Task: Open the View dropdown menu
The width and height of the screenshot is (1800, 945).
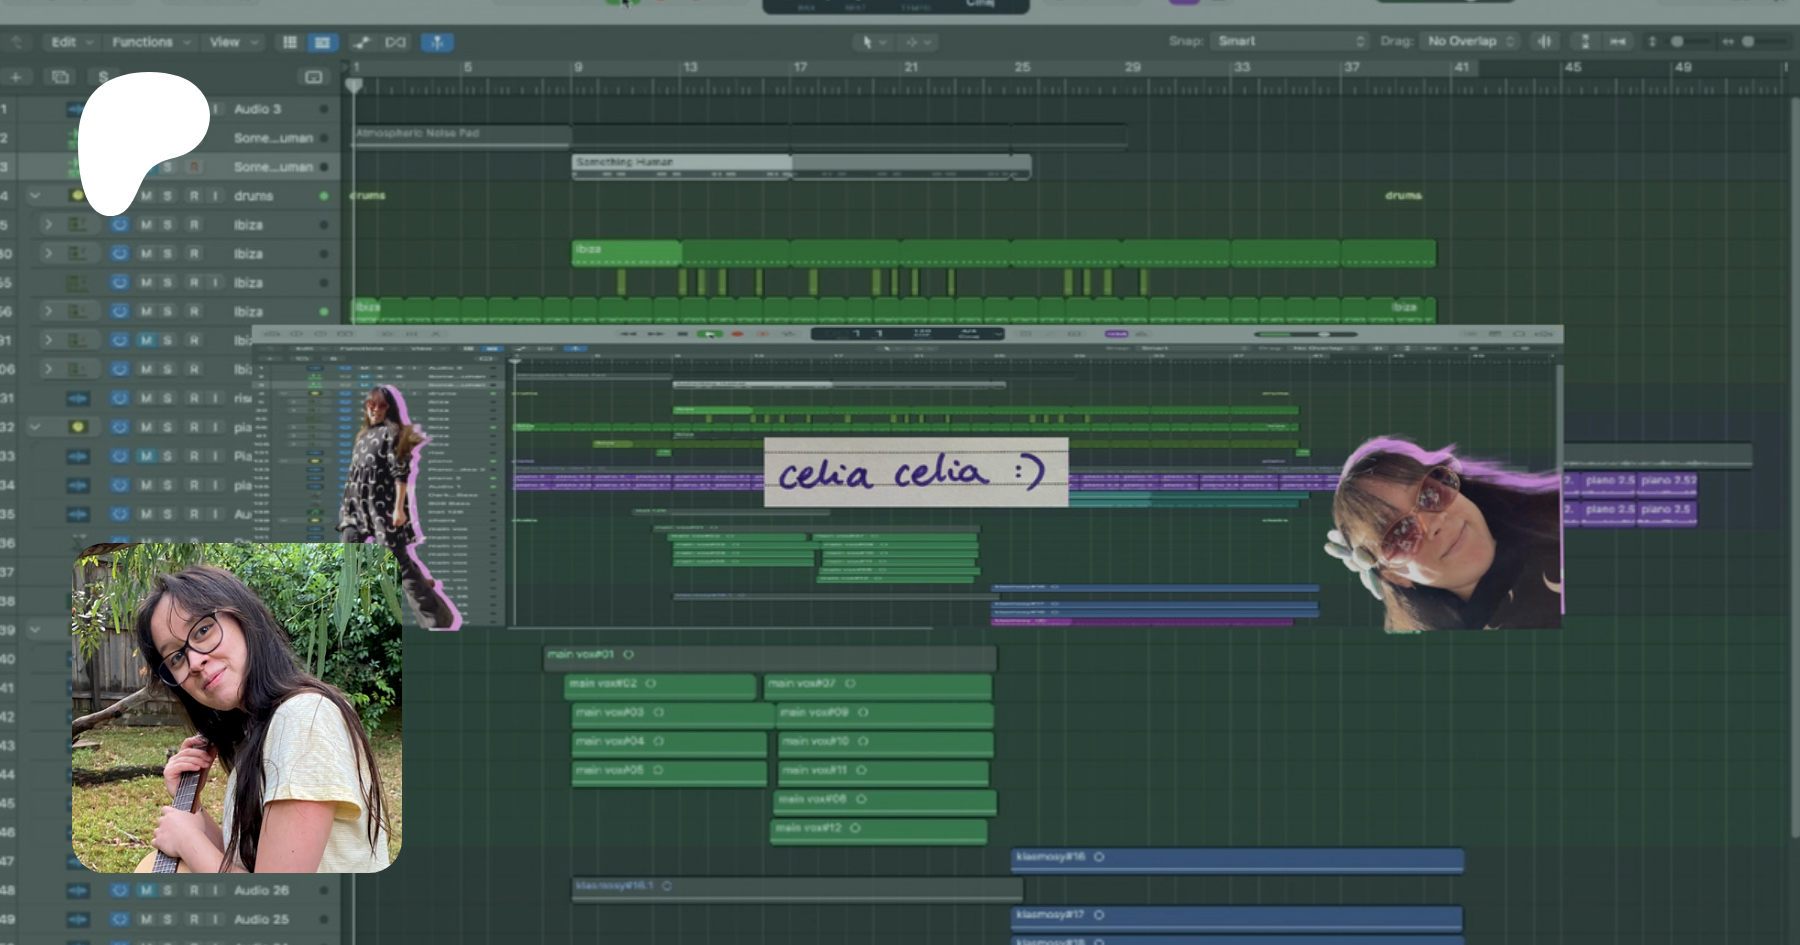Action: pyautogui.click(x=233, y=42)
